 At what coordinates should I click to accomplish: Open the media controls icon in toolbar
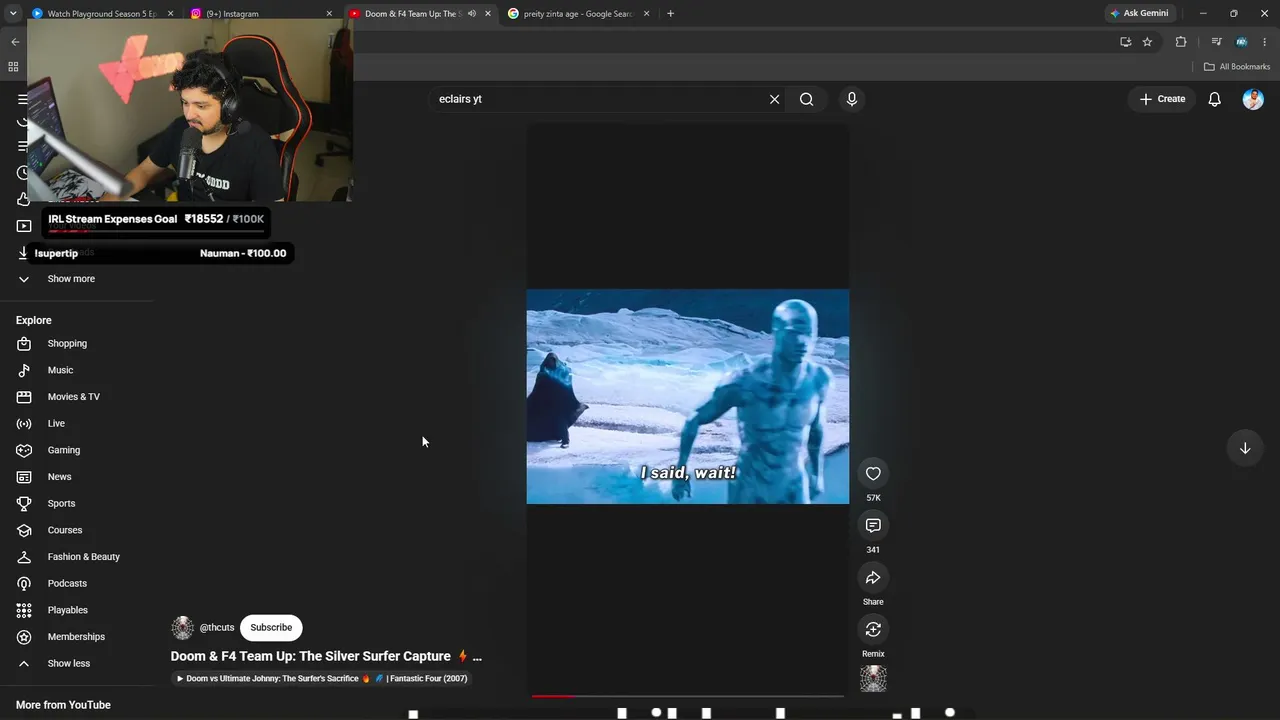(x=1216, y=42)
